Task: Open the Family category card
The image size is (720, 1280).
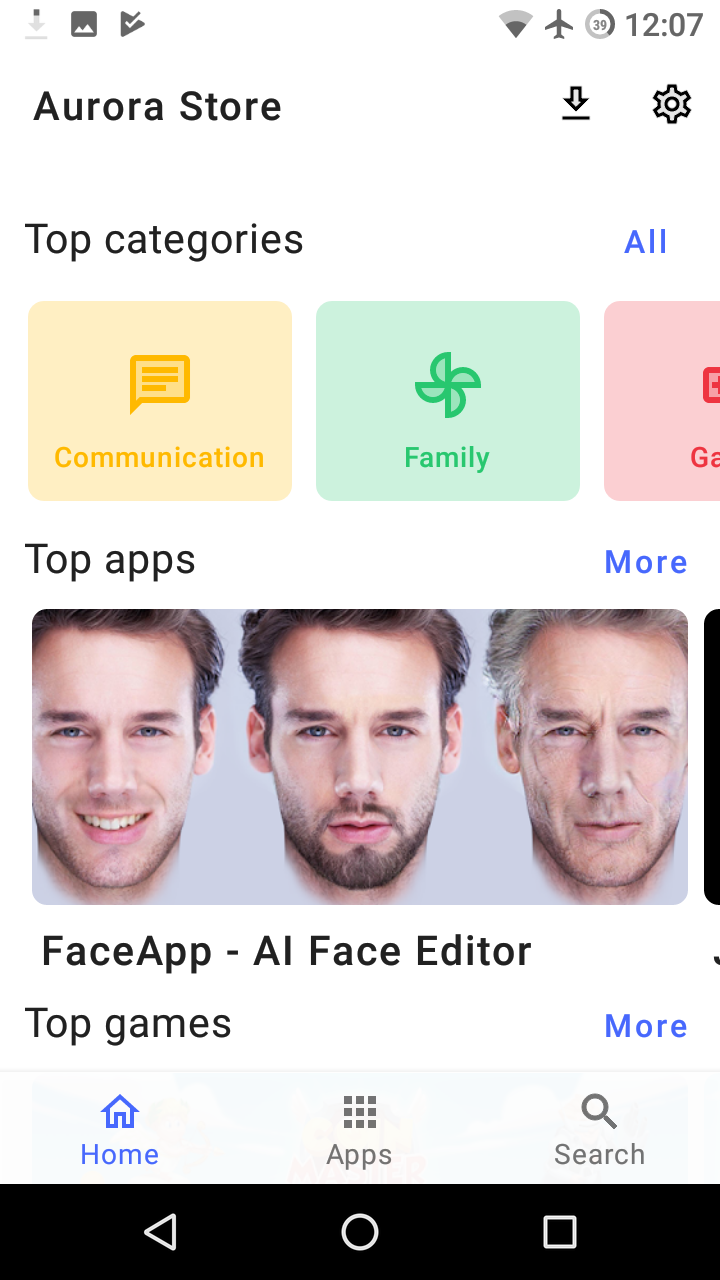Action: (x=448, y=401)
